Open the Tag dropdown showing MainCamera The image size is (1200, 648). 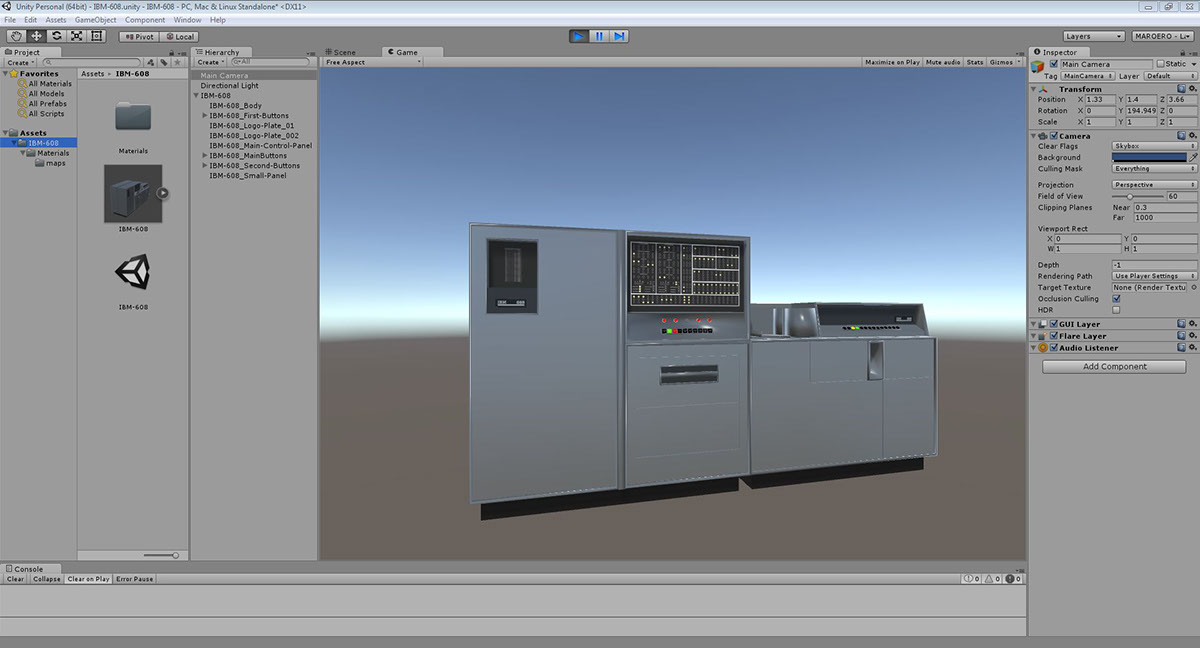pyautogui.click(x=1086, y=76)
